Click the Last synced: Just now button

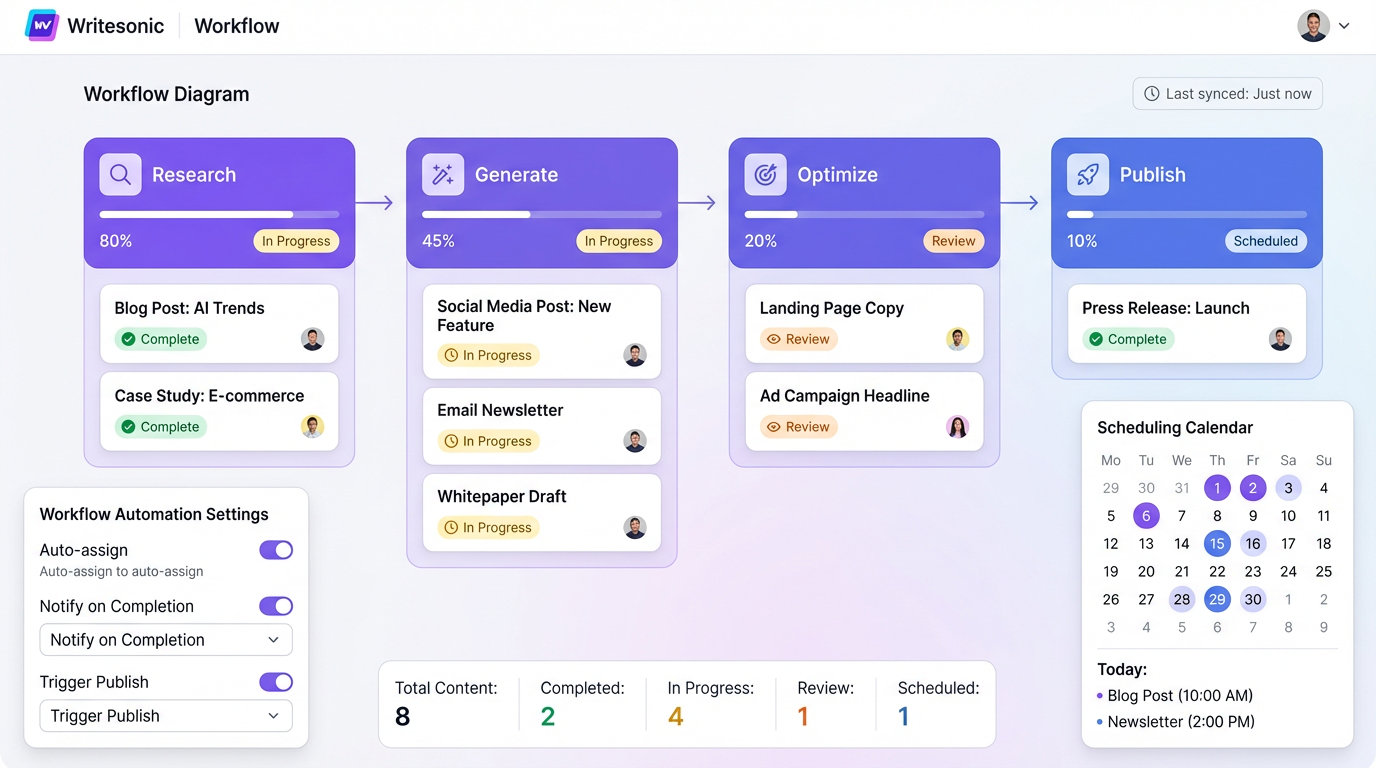1227,93
